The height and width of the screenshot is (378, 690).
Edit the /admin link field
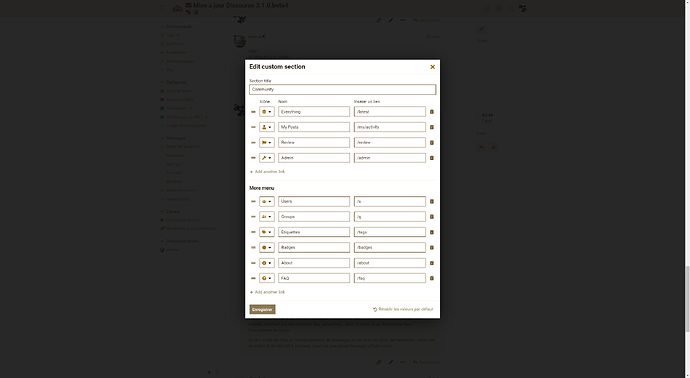tap(390, 158)
